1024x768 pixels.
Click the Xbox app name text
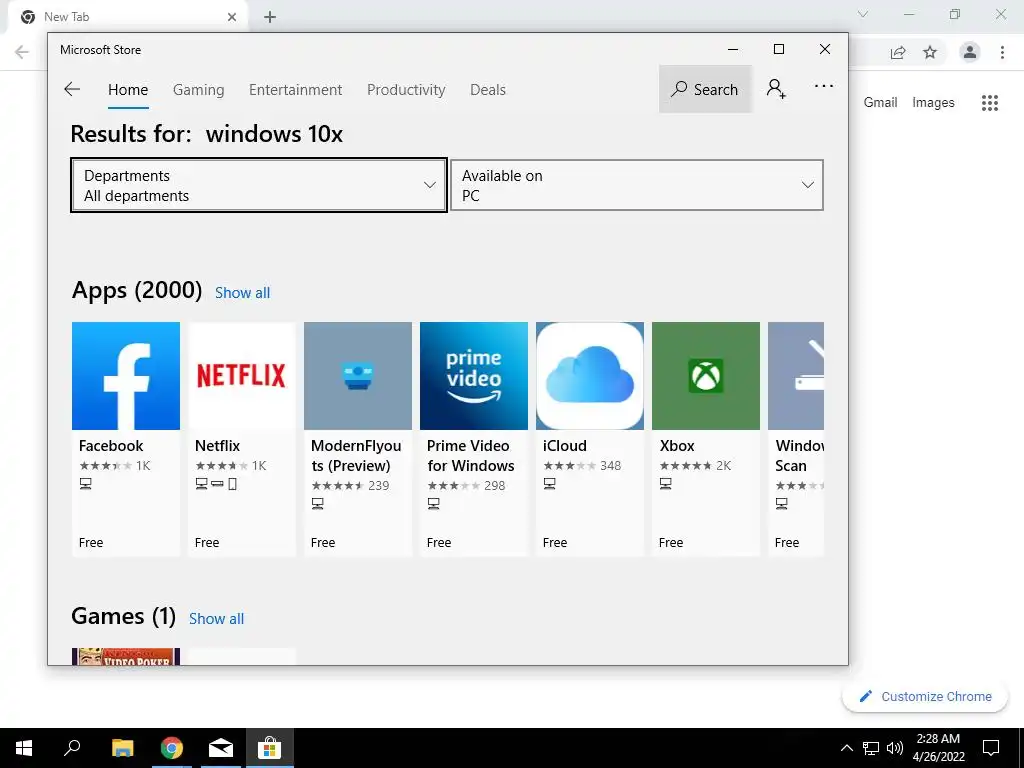click(677, 446)
